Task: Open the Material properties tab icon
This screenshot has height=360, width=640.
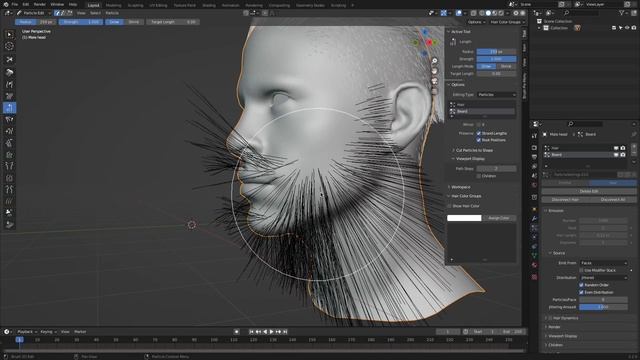Action: tap(534, 265)
